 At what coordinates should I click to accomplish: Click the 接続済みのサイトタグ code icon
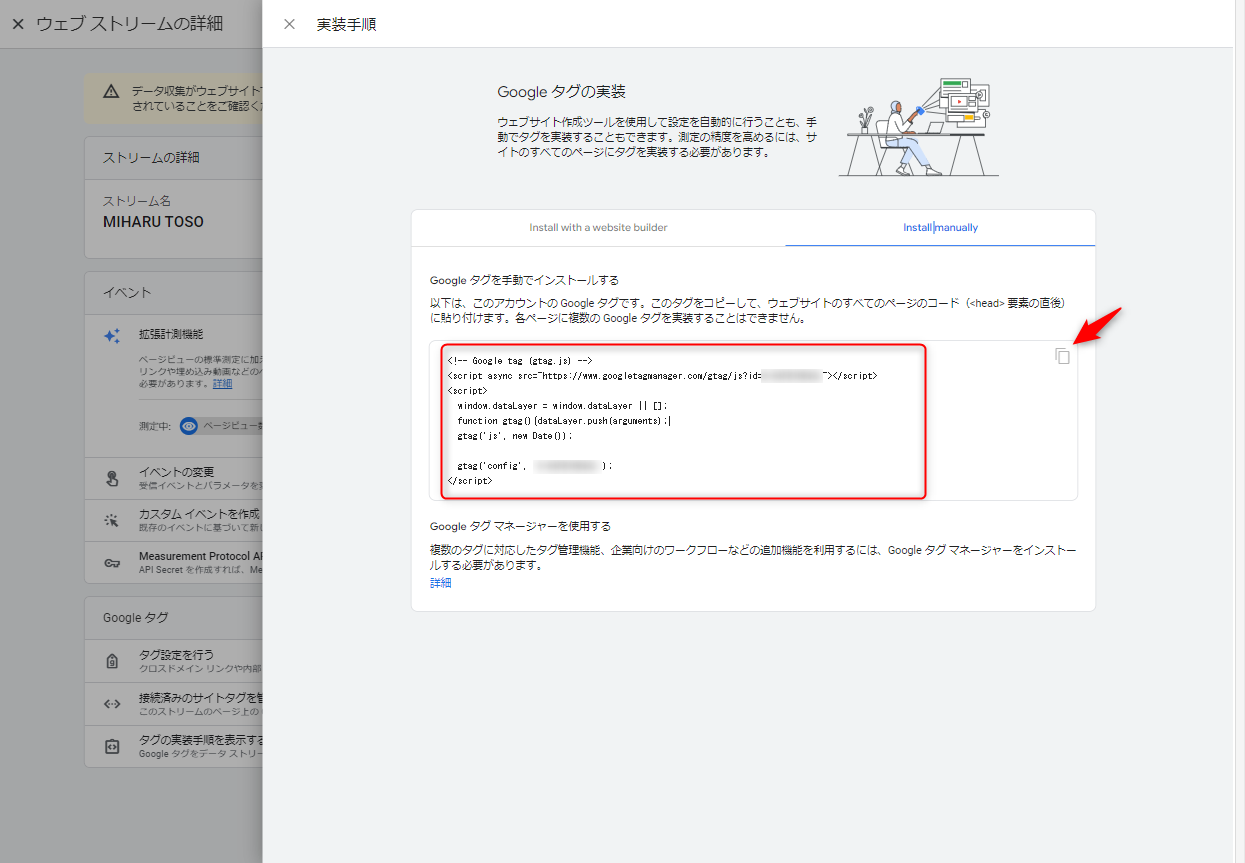(x=113, y=704)
